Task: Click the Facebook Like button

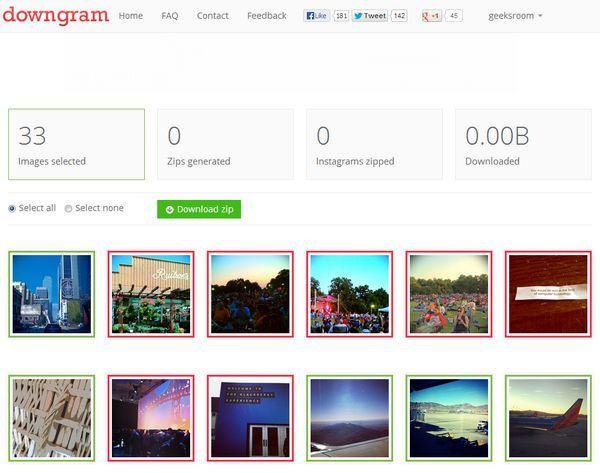Action: coord(316,16)
